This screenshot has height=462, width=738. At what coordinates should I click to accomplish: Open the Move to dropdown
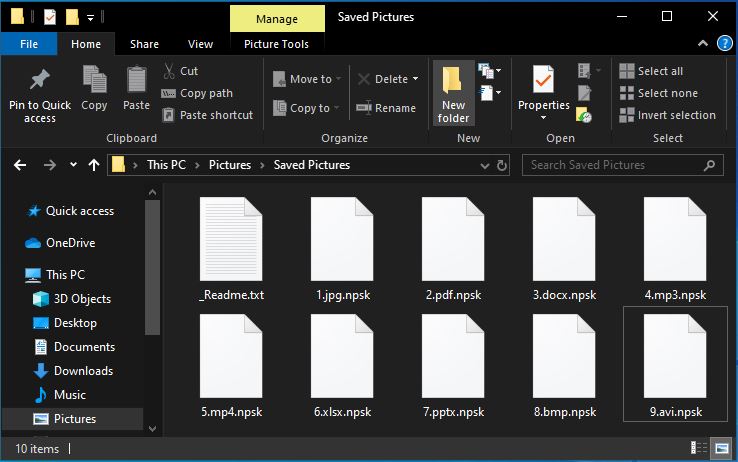(307, 79)
